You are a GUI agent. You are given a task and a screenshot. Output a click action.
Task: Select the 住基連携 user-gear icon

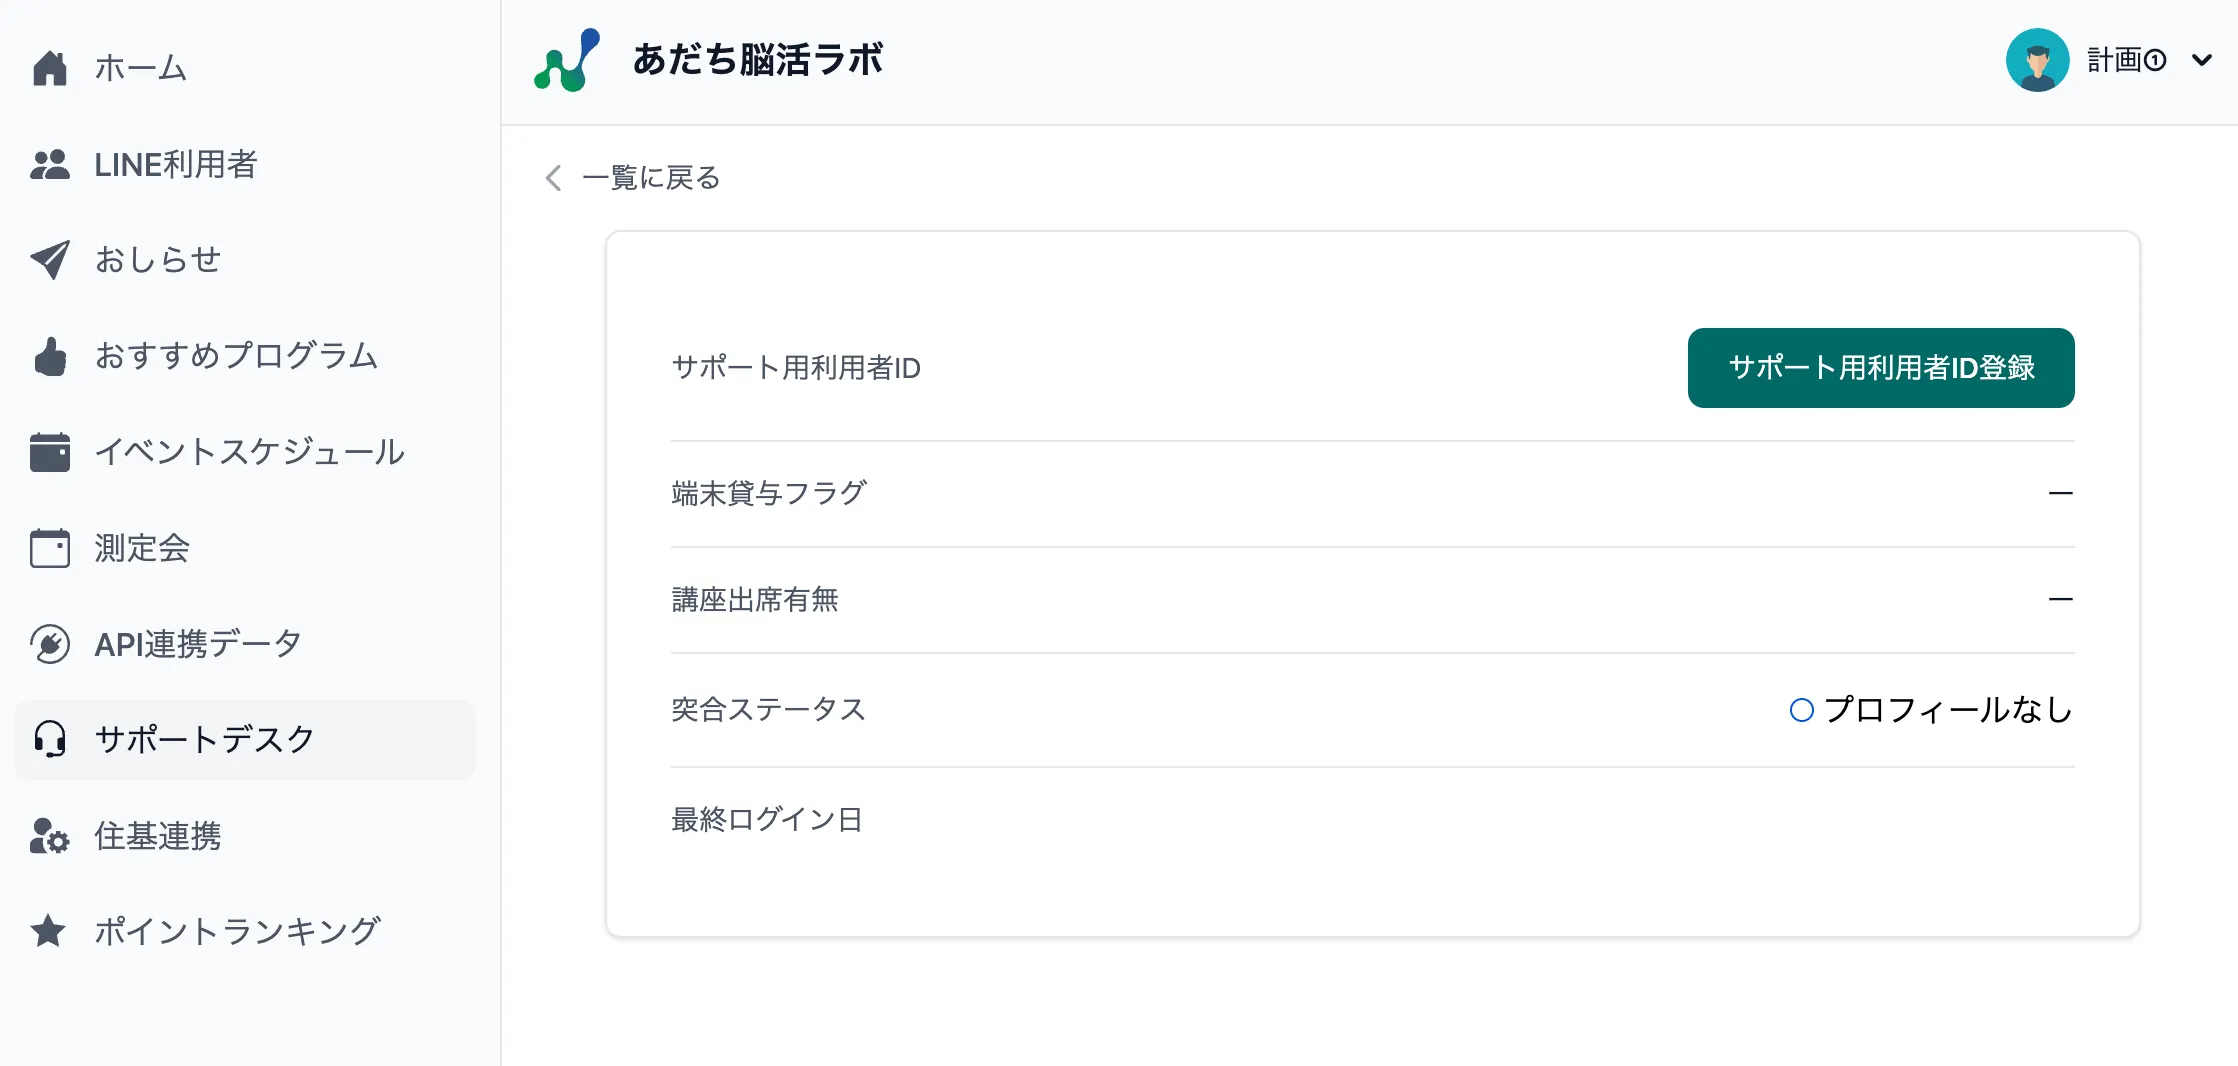pyautogui.click(x=48, y=837)
